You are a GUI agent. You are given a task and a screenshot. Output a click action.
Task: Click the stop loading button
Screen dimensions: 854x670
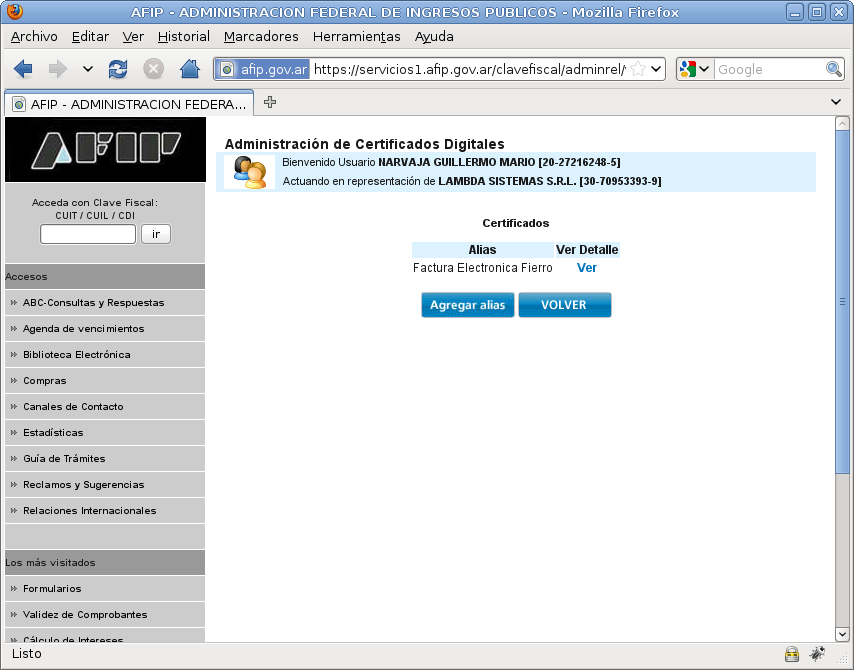pyautogui.click(x=154, y=69)
